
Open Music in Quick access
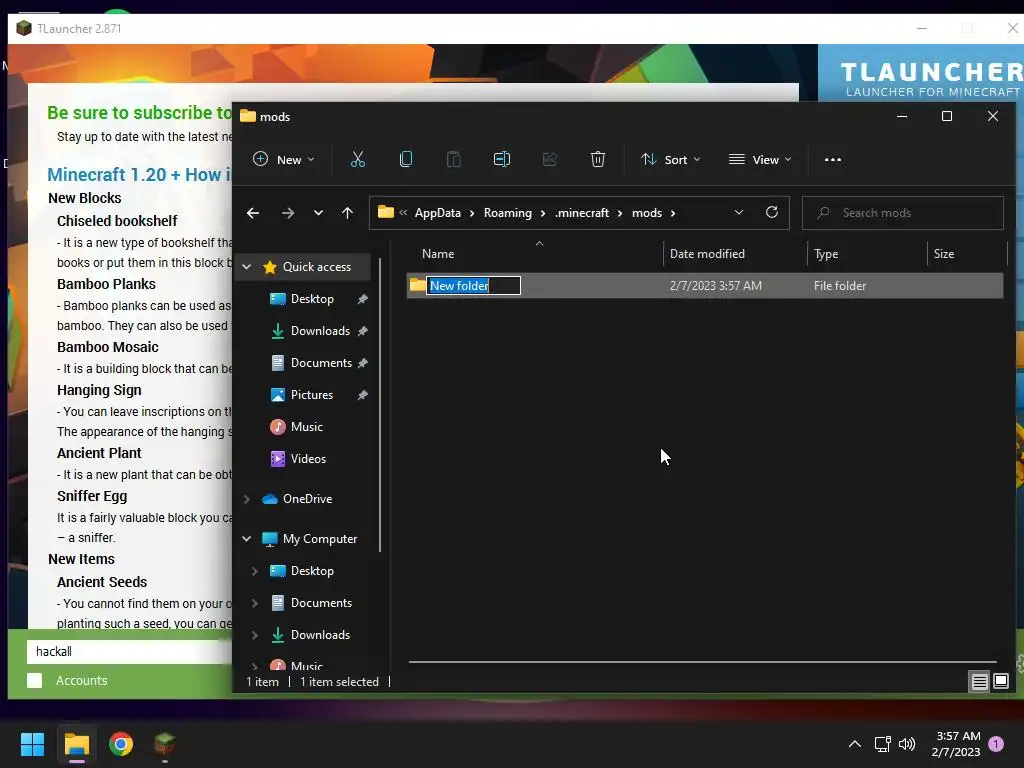coord(306,426)
